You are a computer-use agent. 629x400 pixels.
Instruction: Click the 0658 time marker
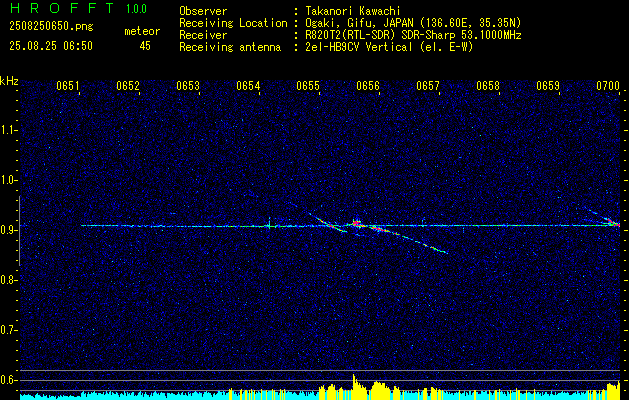(487, 85)
